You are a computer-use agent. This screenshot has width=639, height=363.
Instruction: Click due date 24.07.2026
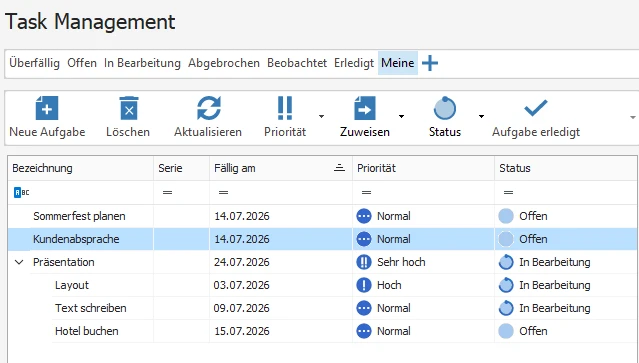pos(242,262)
